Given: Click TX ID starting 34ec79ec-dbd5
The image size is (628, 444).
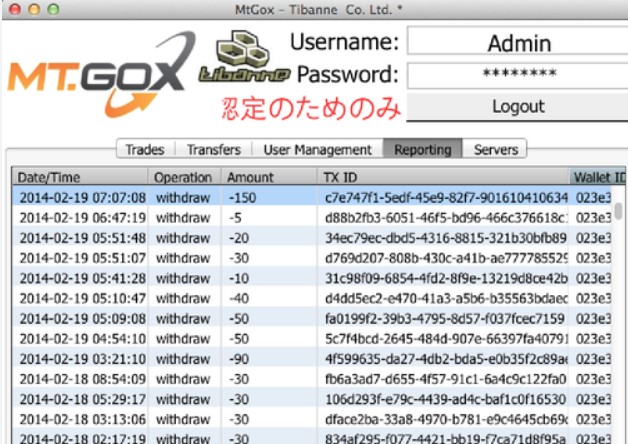Looking at the screenshot, I should [445, 238].
